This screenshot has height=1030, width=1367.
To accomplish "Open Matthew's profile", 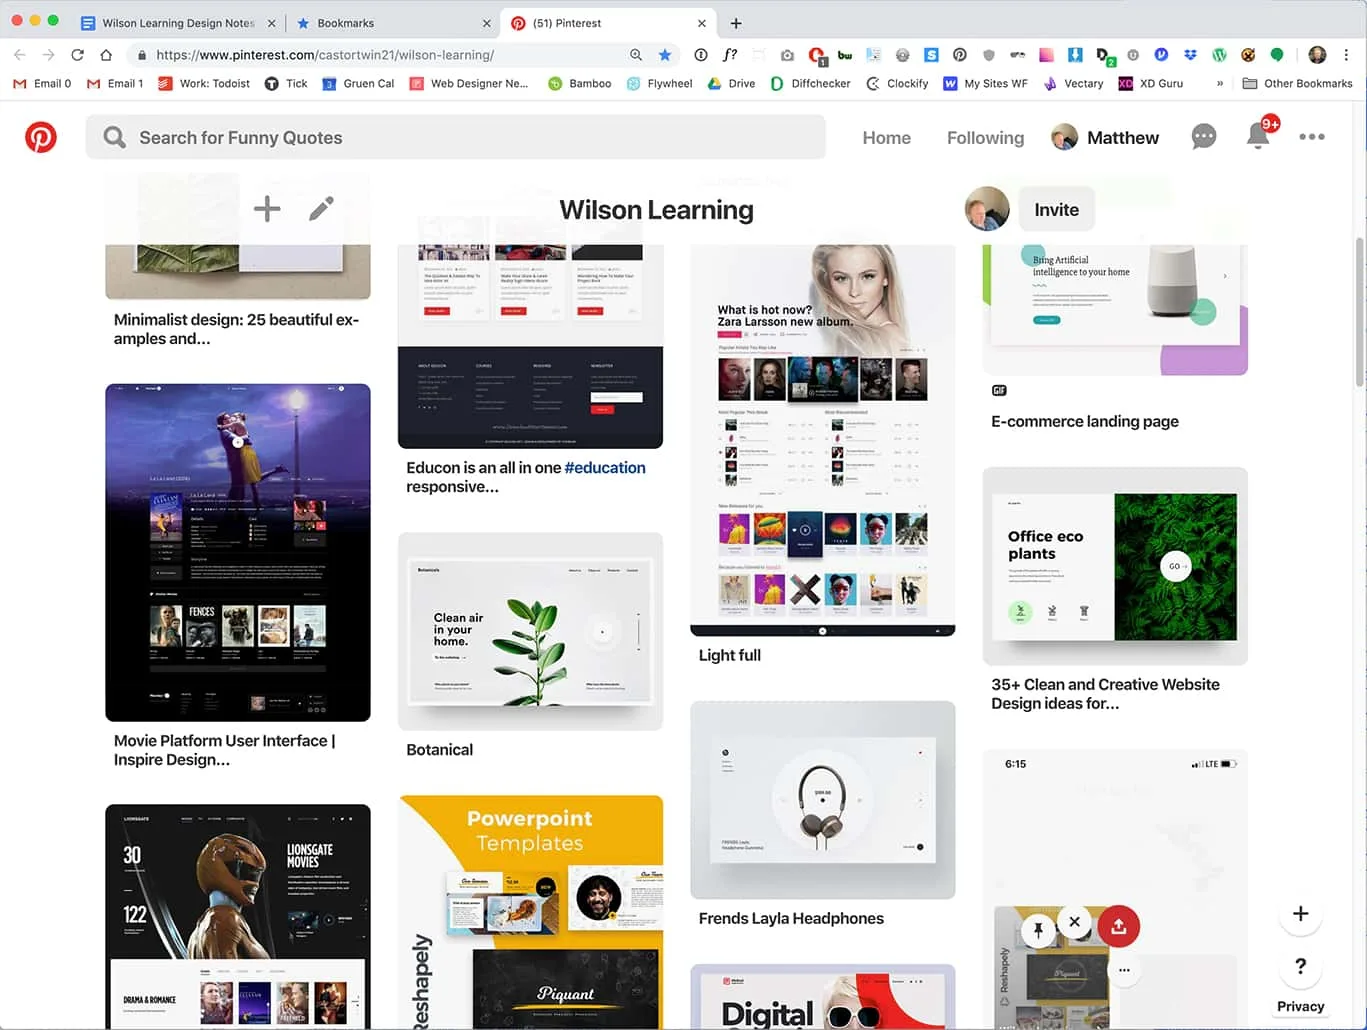I will pos(1105,138).
